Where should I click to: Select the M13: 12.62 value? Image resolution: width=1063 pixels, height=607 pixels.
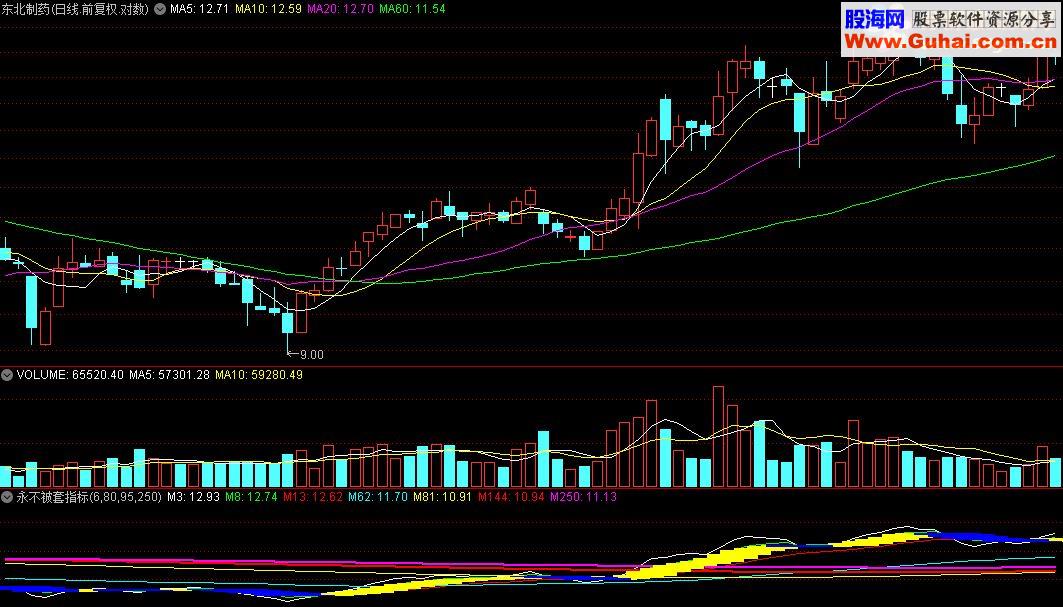(313, 497)
